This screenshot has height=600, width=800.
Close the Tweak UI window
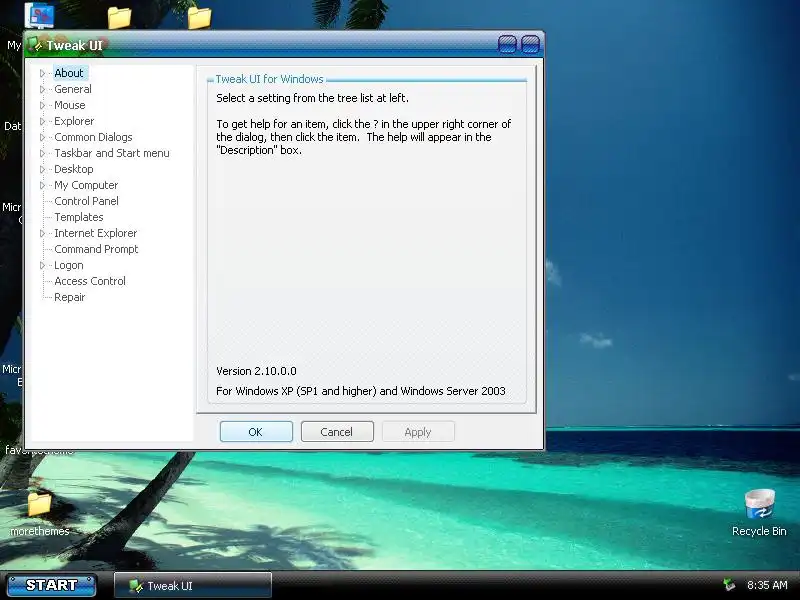(x=530, y=44)
